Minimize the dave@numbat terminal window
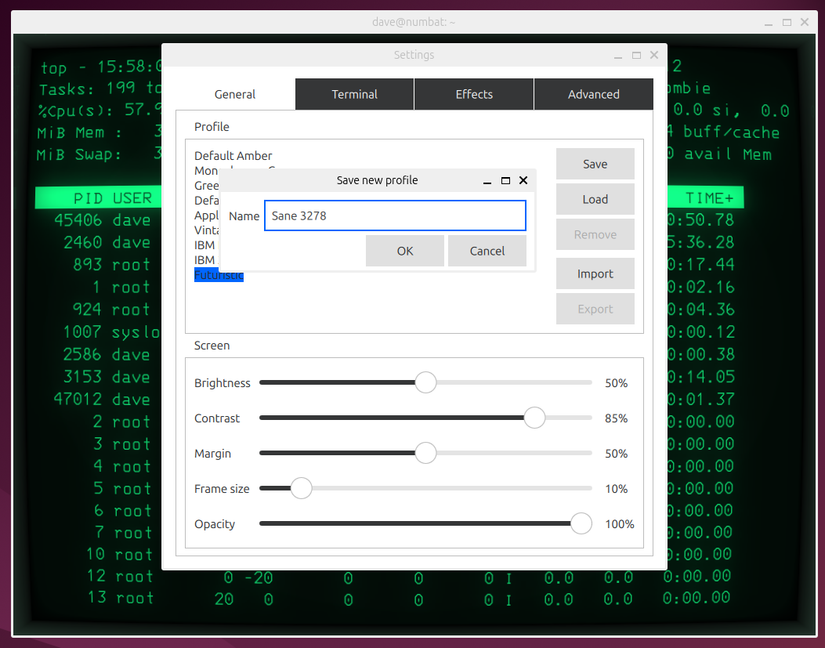825x648 pixels. pyautogui.click(x=769, y=23)
